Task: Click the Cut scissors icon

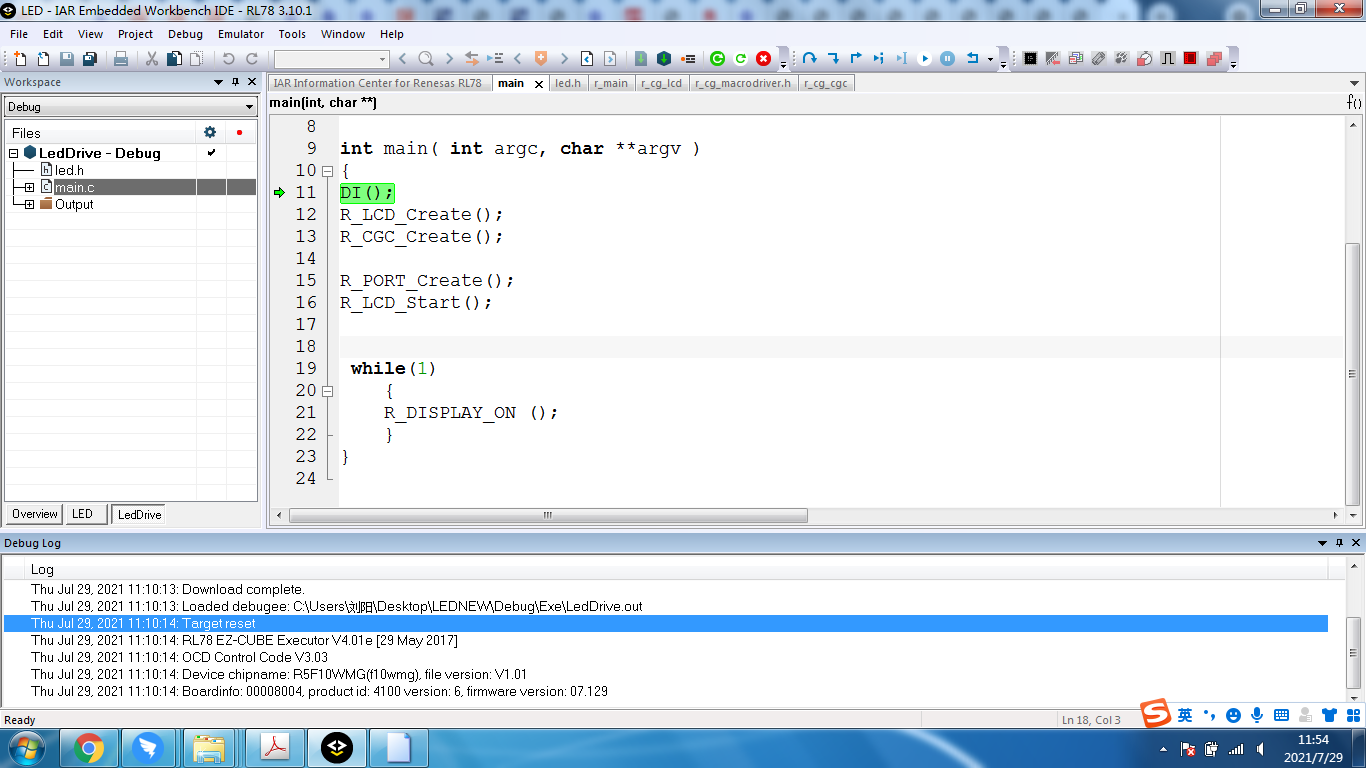Action: pyautogui.click(x=152, y=59)
